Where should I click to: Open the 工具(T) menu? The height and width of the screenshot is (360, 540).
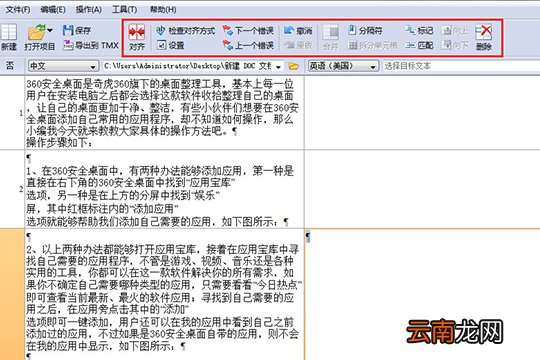[124, 10]
